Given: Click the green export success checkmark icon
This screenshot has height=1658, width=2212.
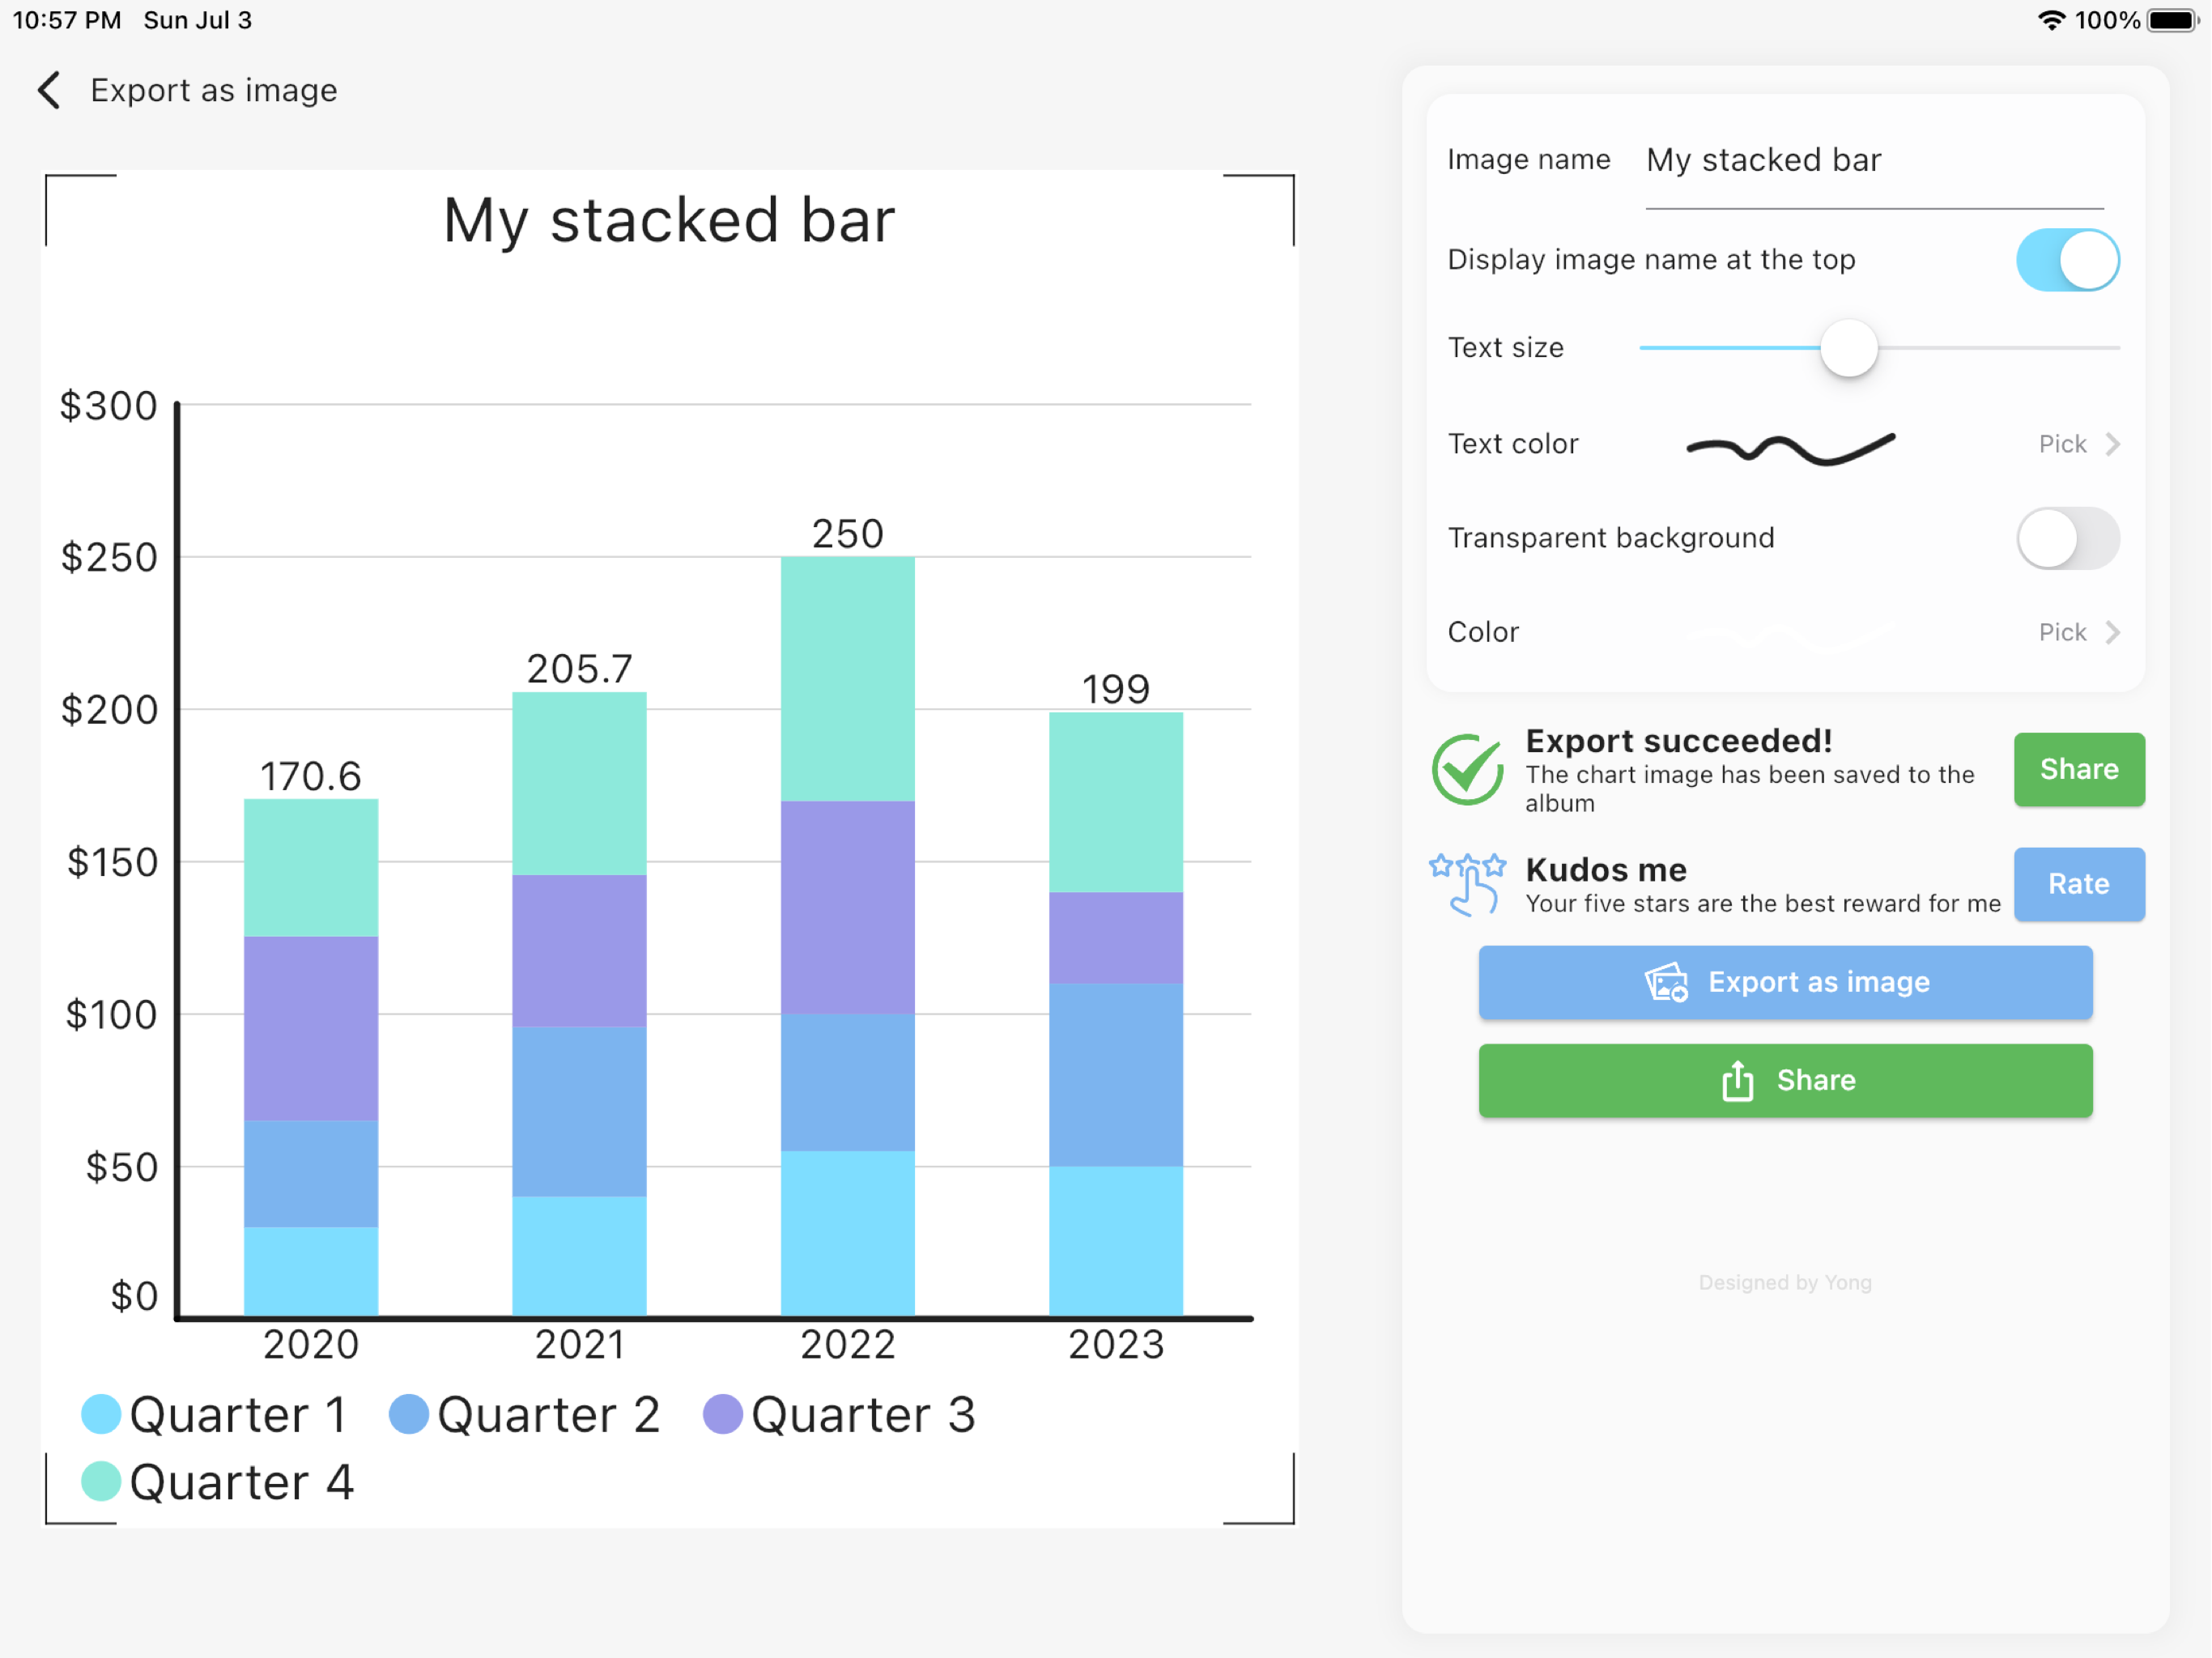Looking at the screenshot, I should pos(1467,769).
